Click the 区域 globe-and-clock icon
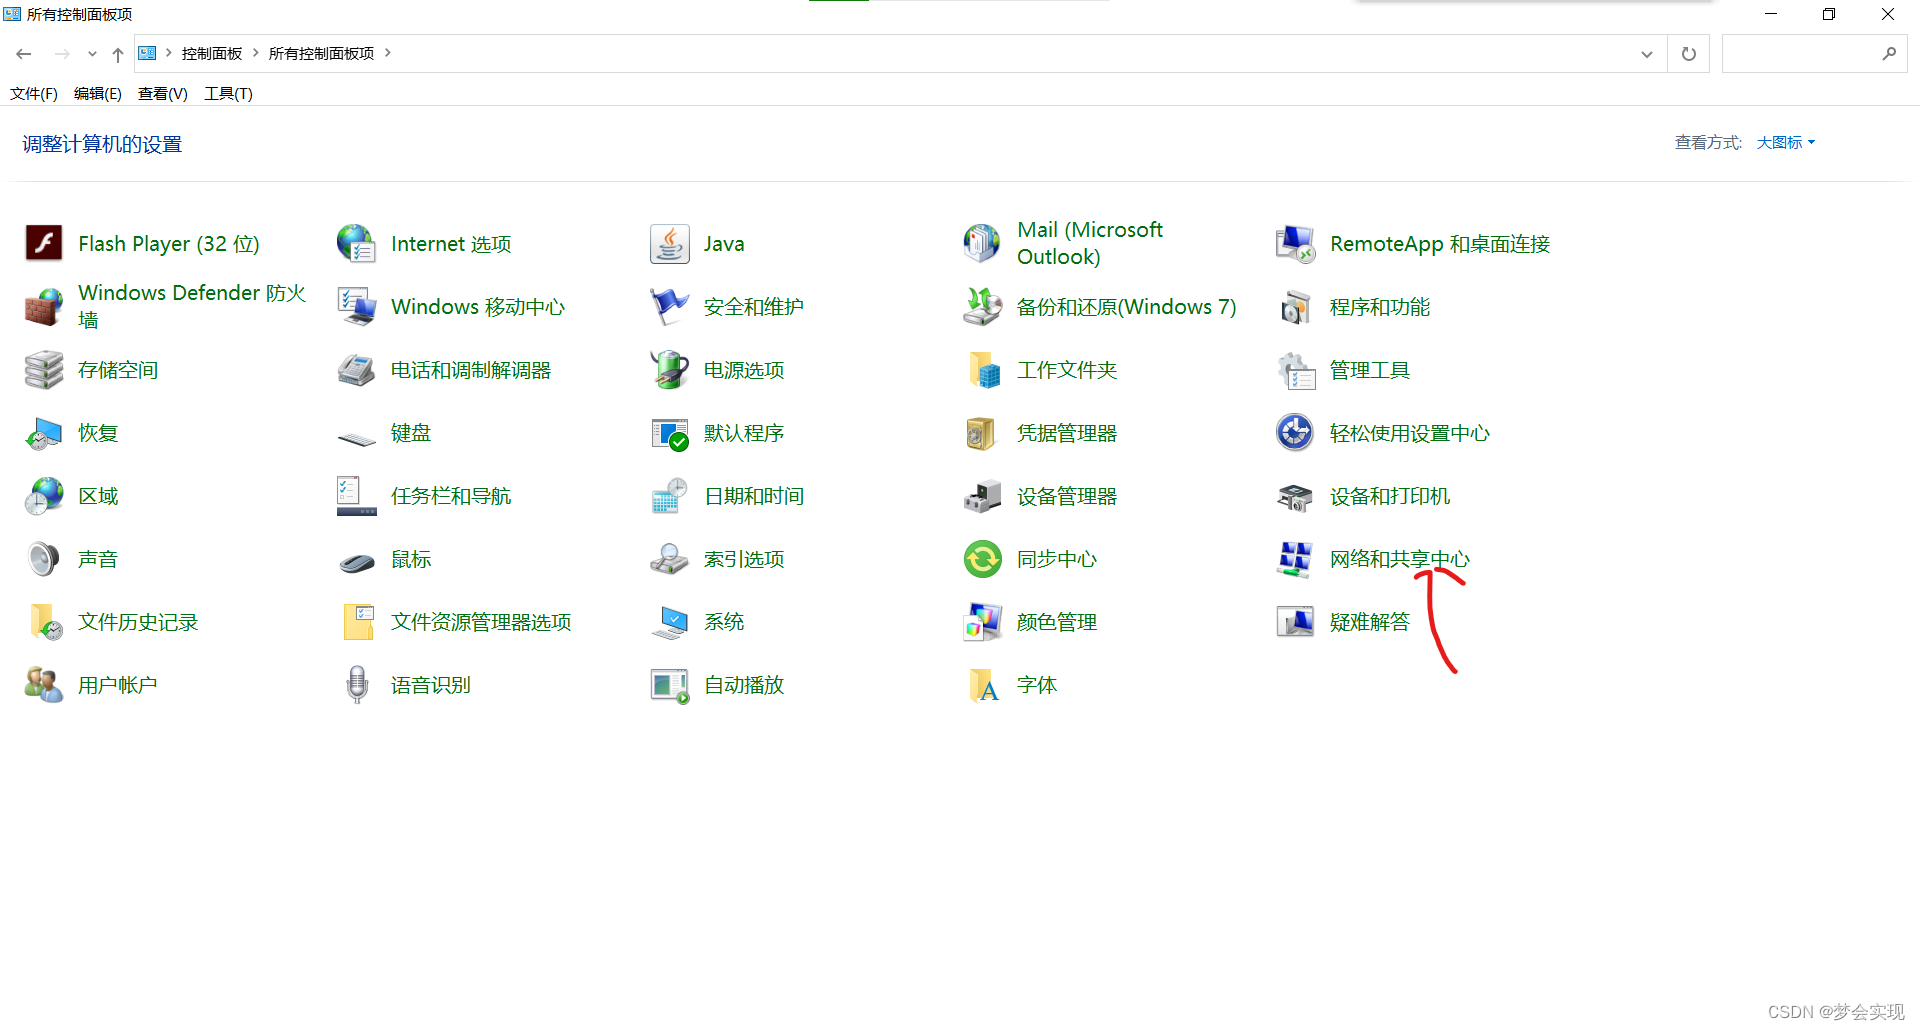The height and width of the screenshot is (1030, 1920). (x=44, y=495)
